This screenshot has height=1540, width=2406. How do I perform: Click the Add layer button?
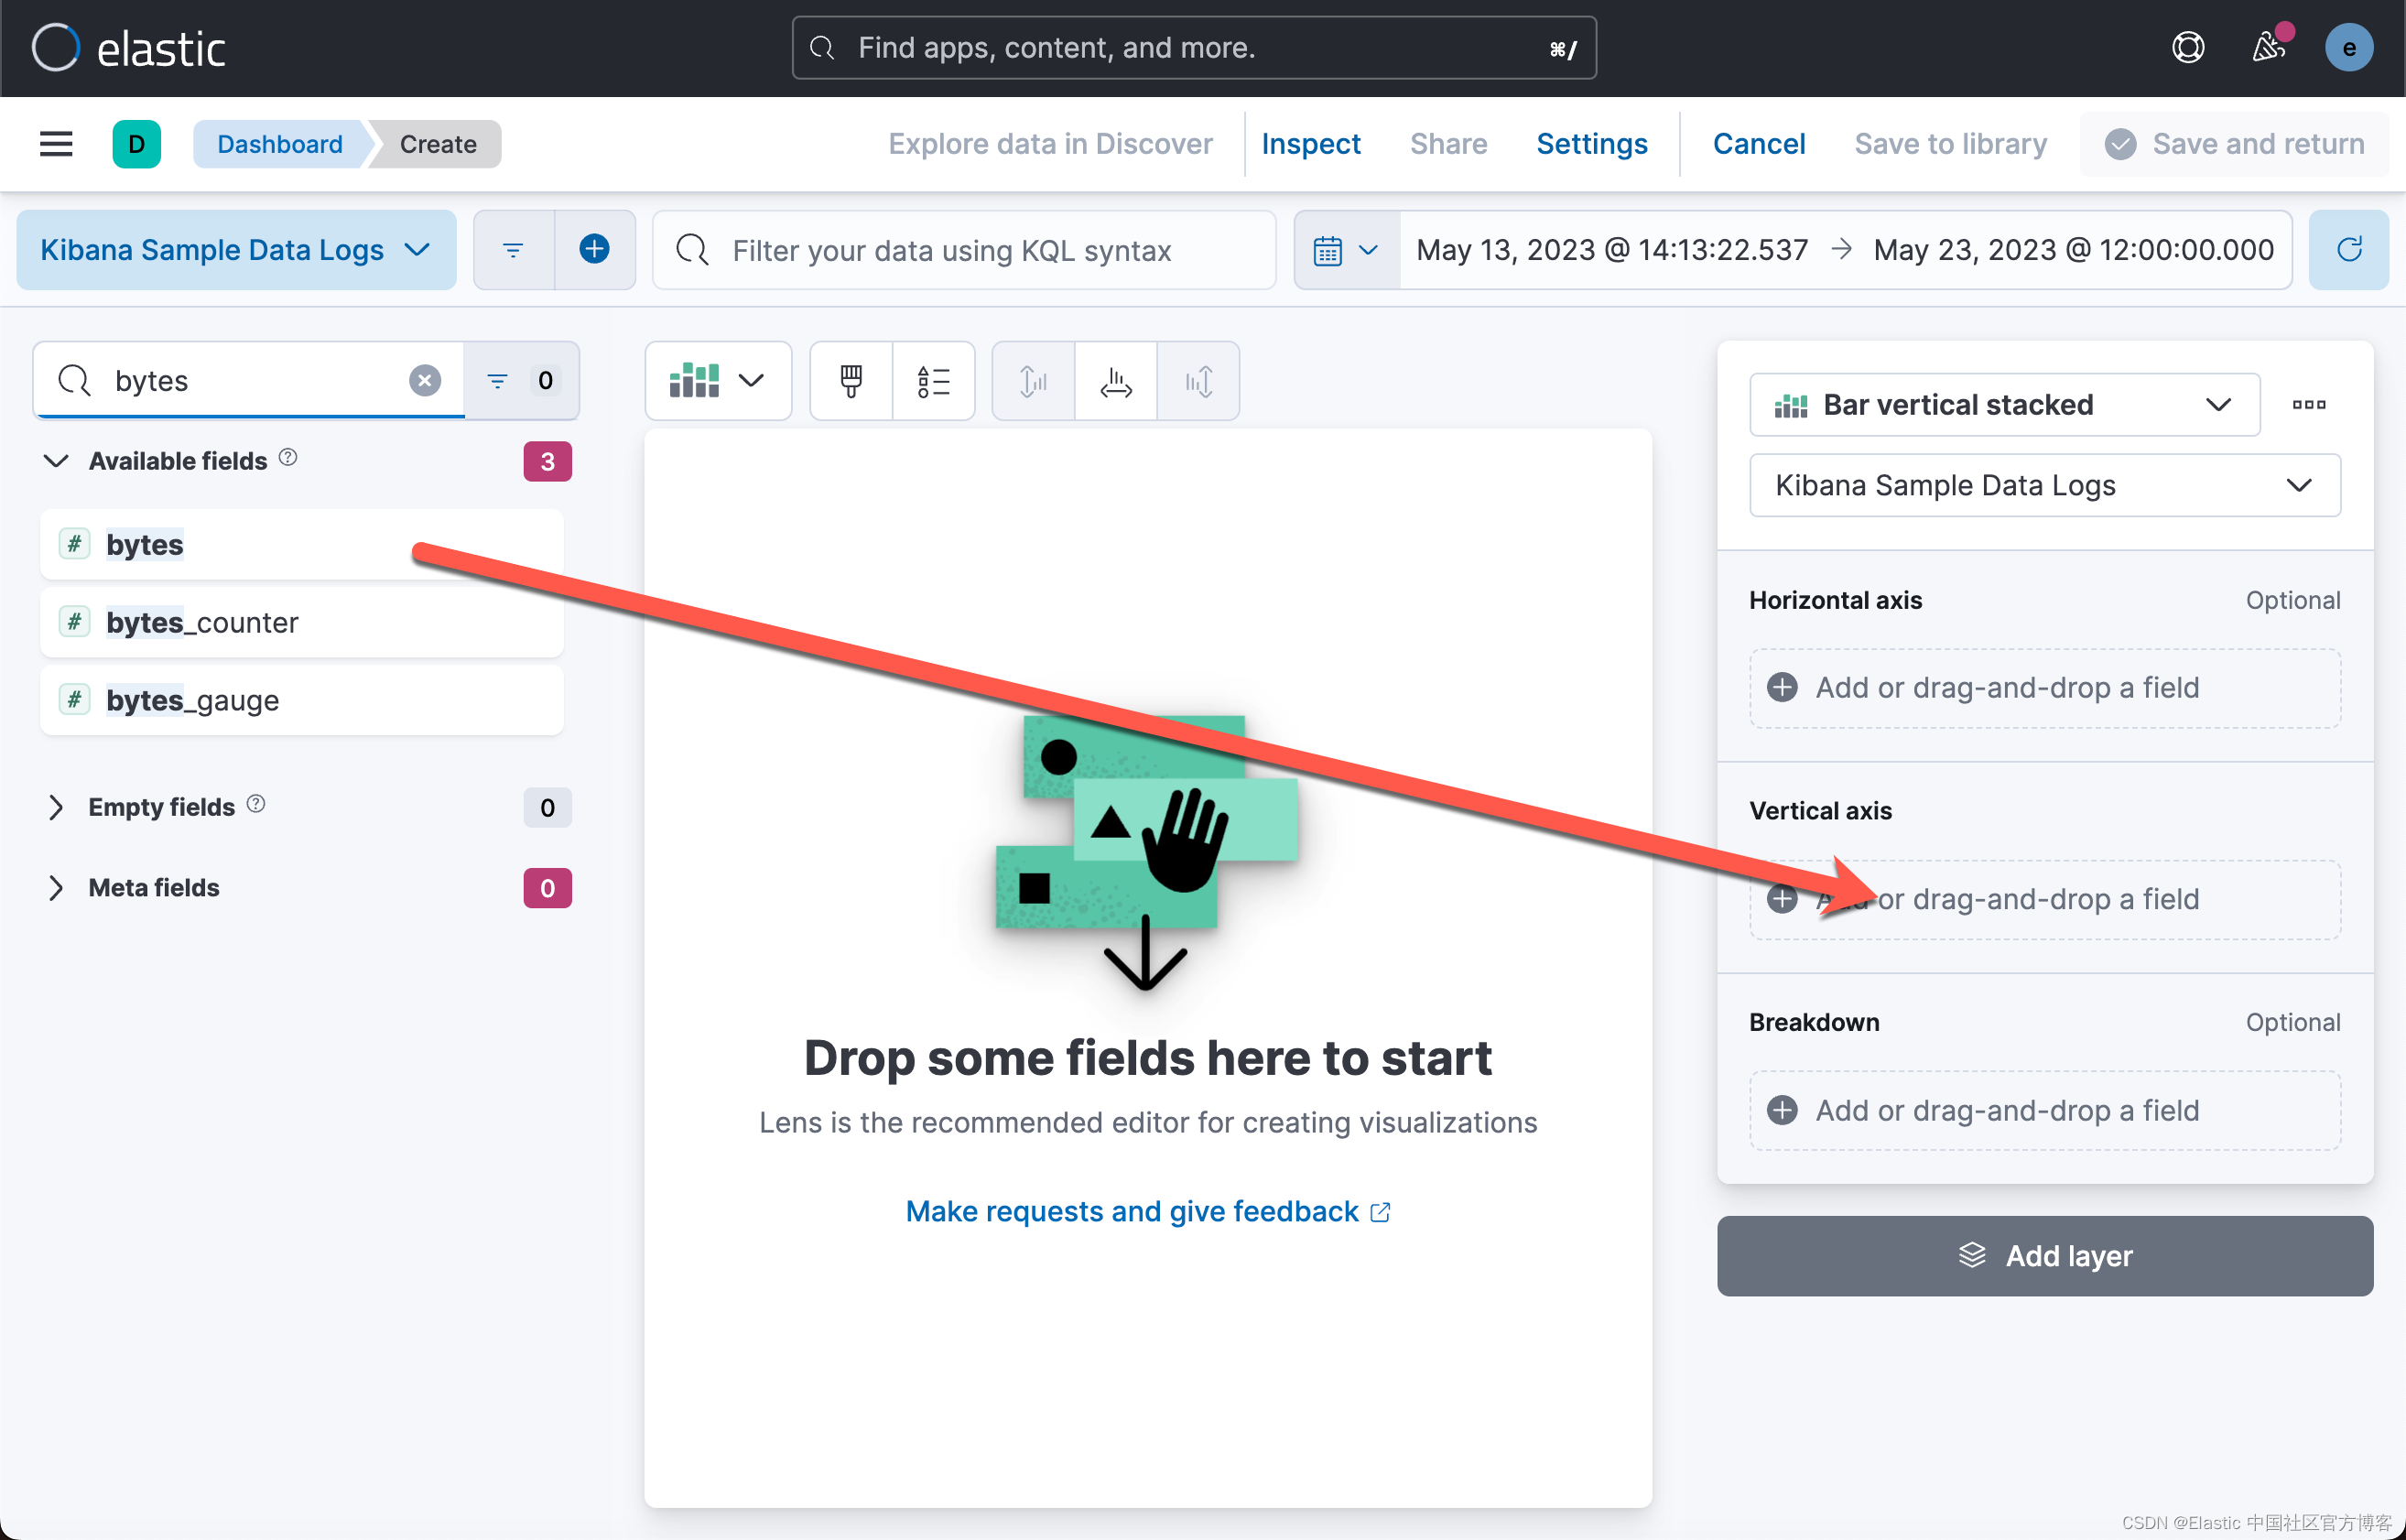pyautogui.click(x=2044, y=1256)
